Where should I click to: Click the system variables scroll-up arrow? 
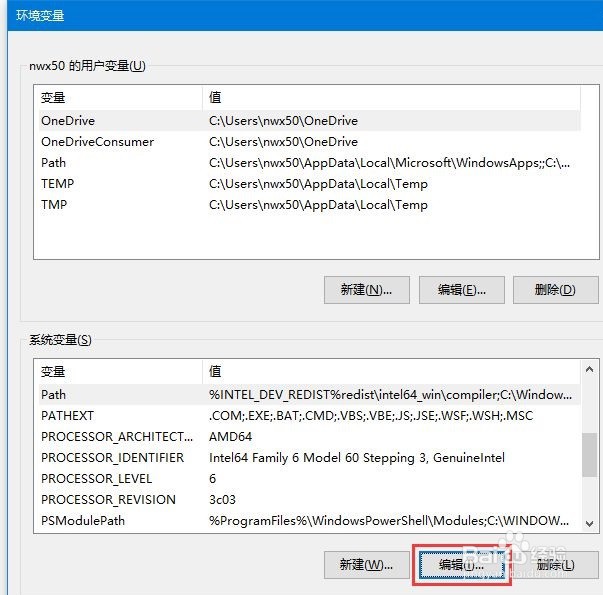click(x=589, y=369)
